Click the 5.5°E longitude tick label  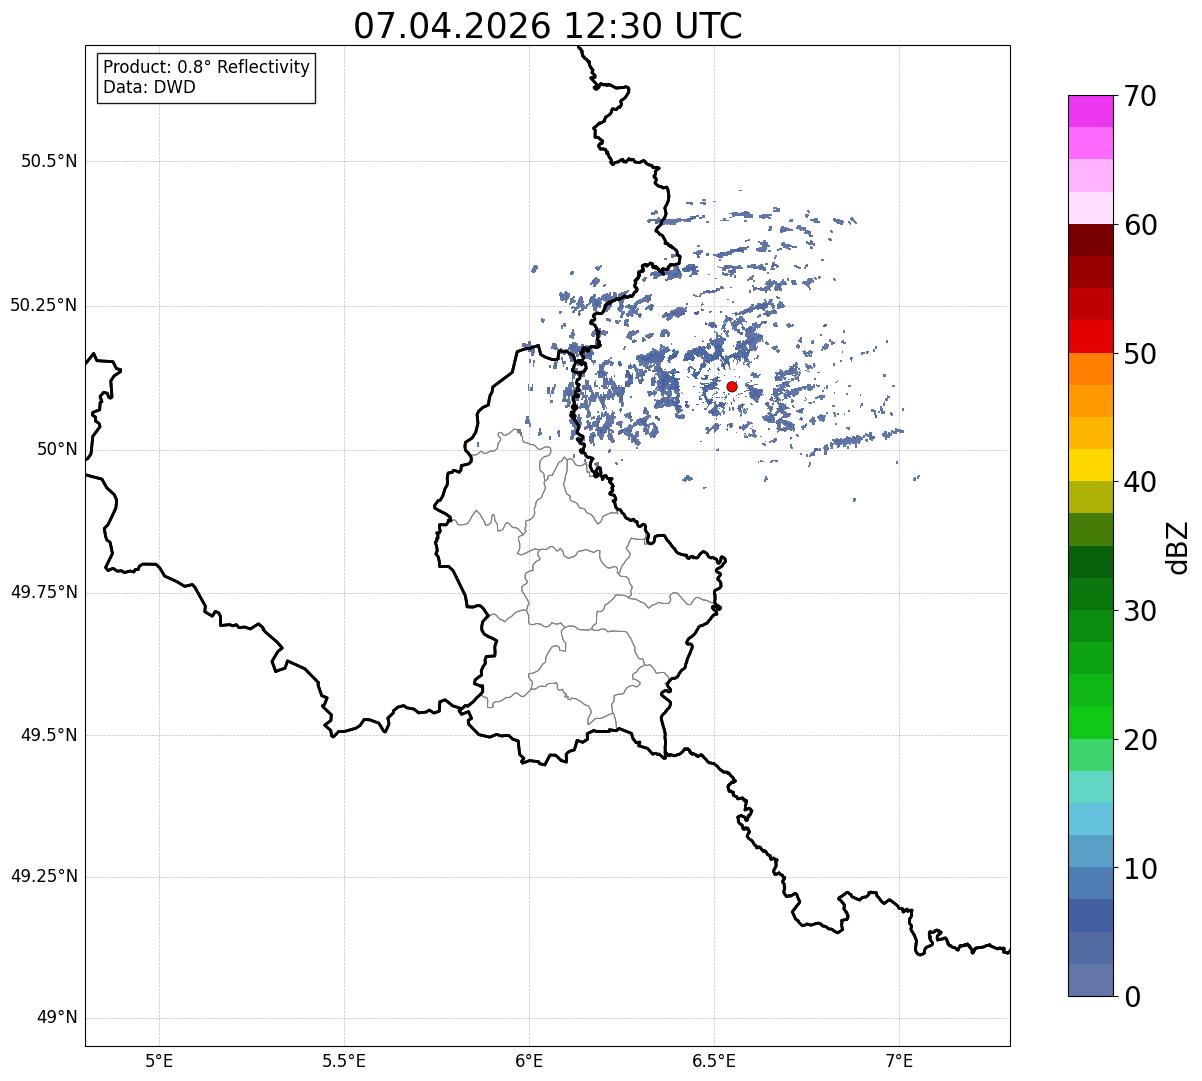coord(344,1060)
